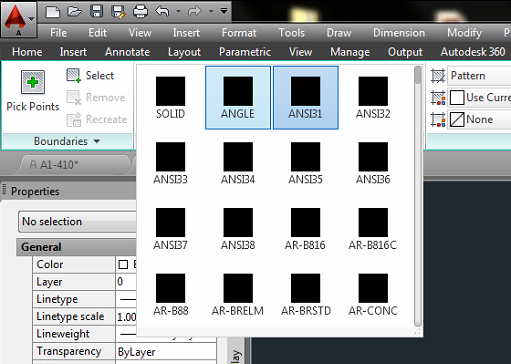This screenshot has height=364, width=511.
Task: Click the Open file folder icon
Action: pyautogui.click(x=74, y=12)
